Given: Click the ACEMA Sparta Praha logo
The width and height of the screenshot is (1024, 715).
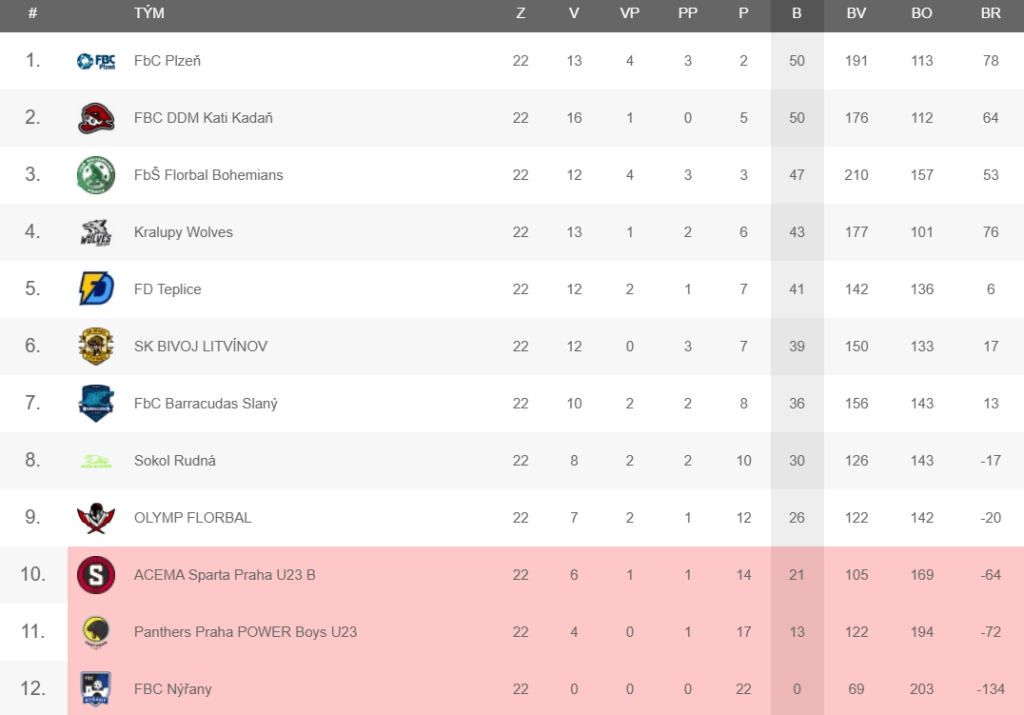Looking at the screenshot, I should (x=96, y=575).
